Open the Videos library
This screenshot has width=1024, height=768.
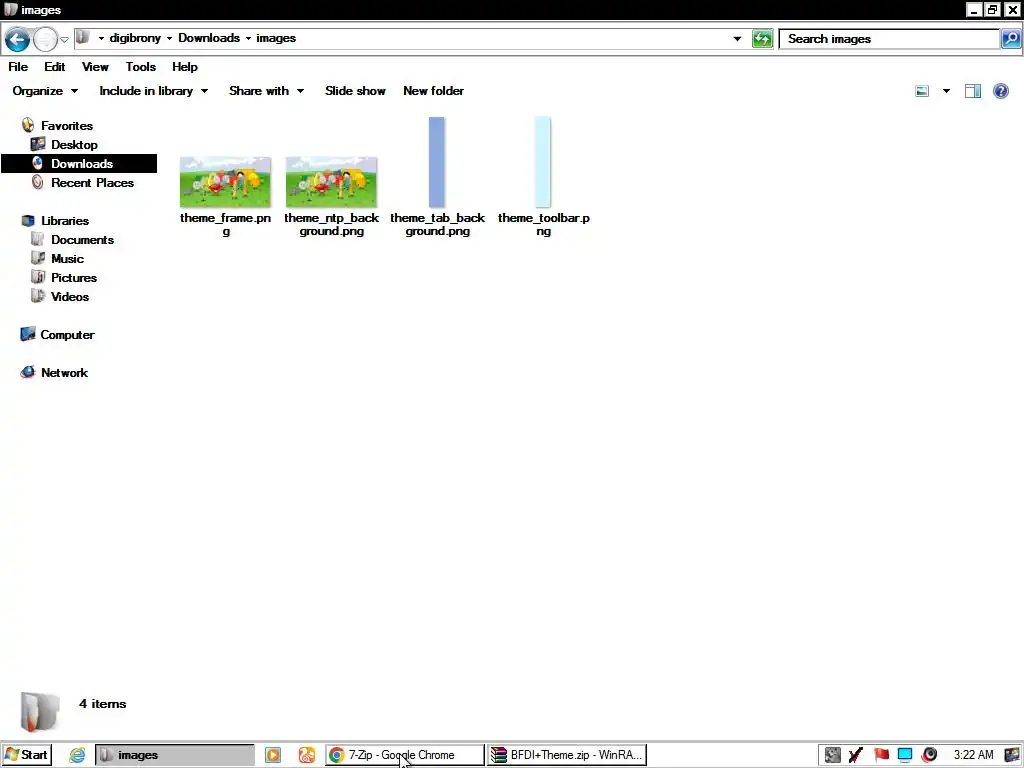[70, 296]
